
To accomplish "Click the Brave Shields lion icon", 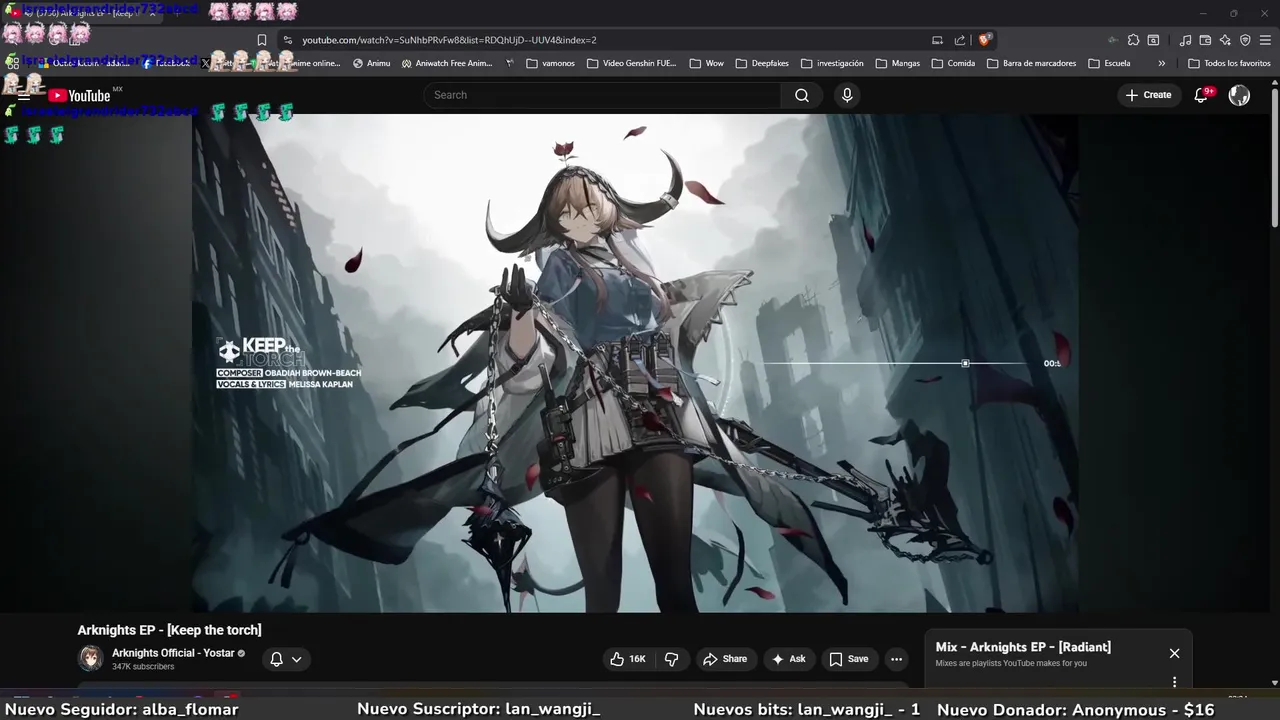I will click(x=985, y=40).
